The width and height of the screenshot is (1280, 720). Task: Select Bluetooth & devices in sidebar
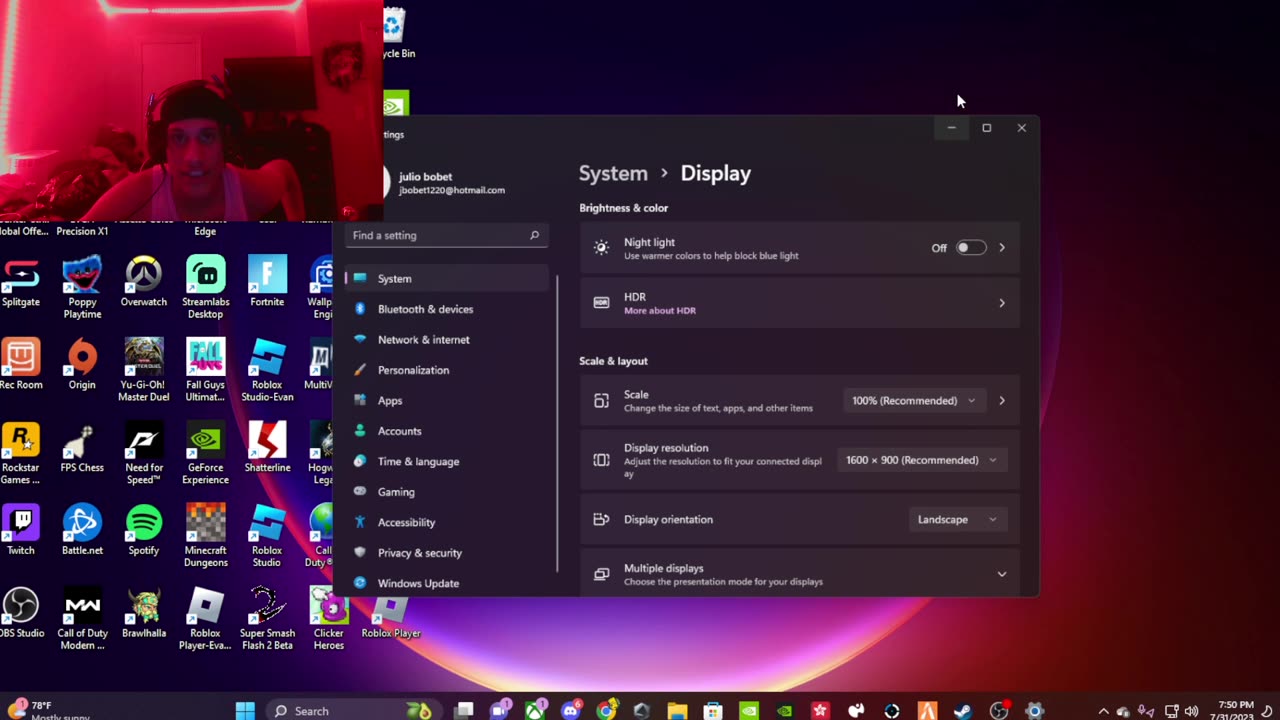pos(425,309)
